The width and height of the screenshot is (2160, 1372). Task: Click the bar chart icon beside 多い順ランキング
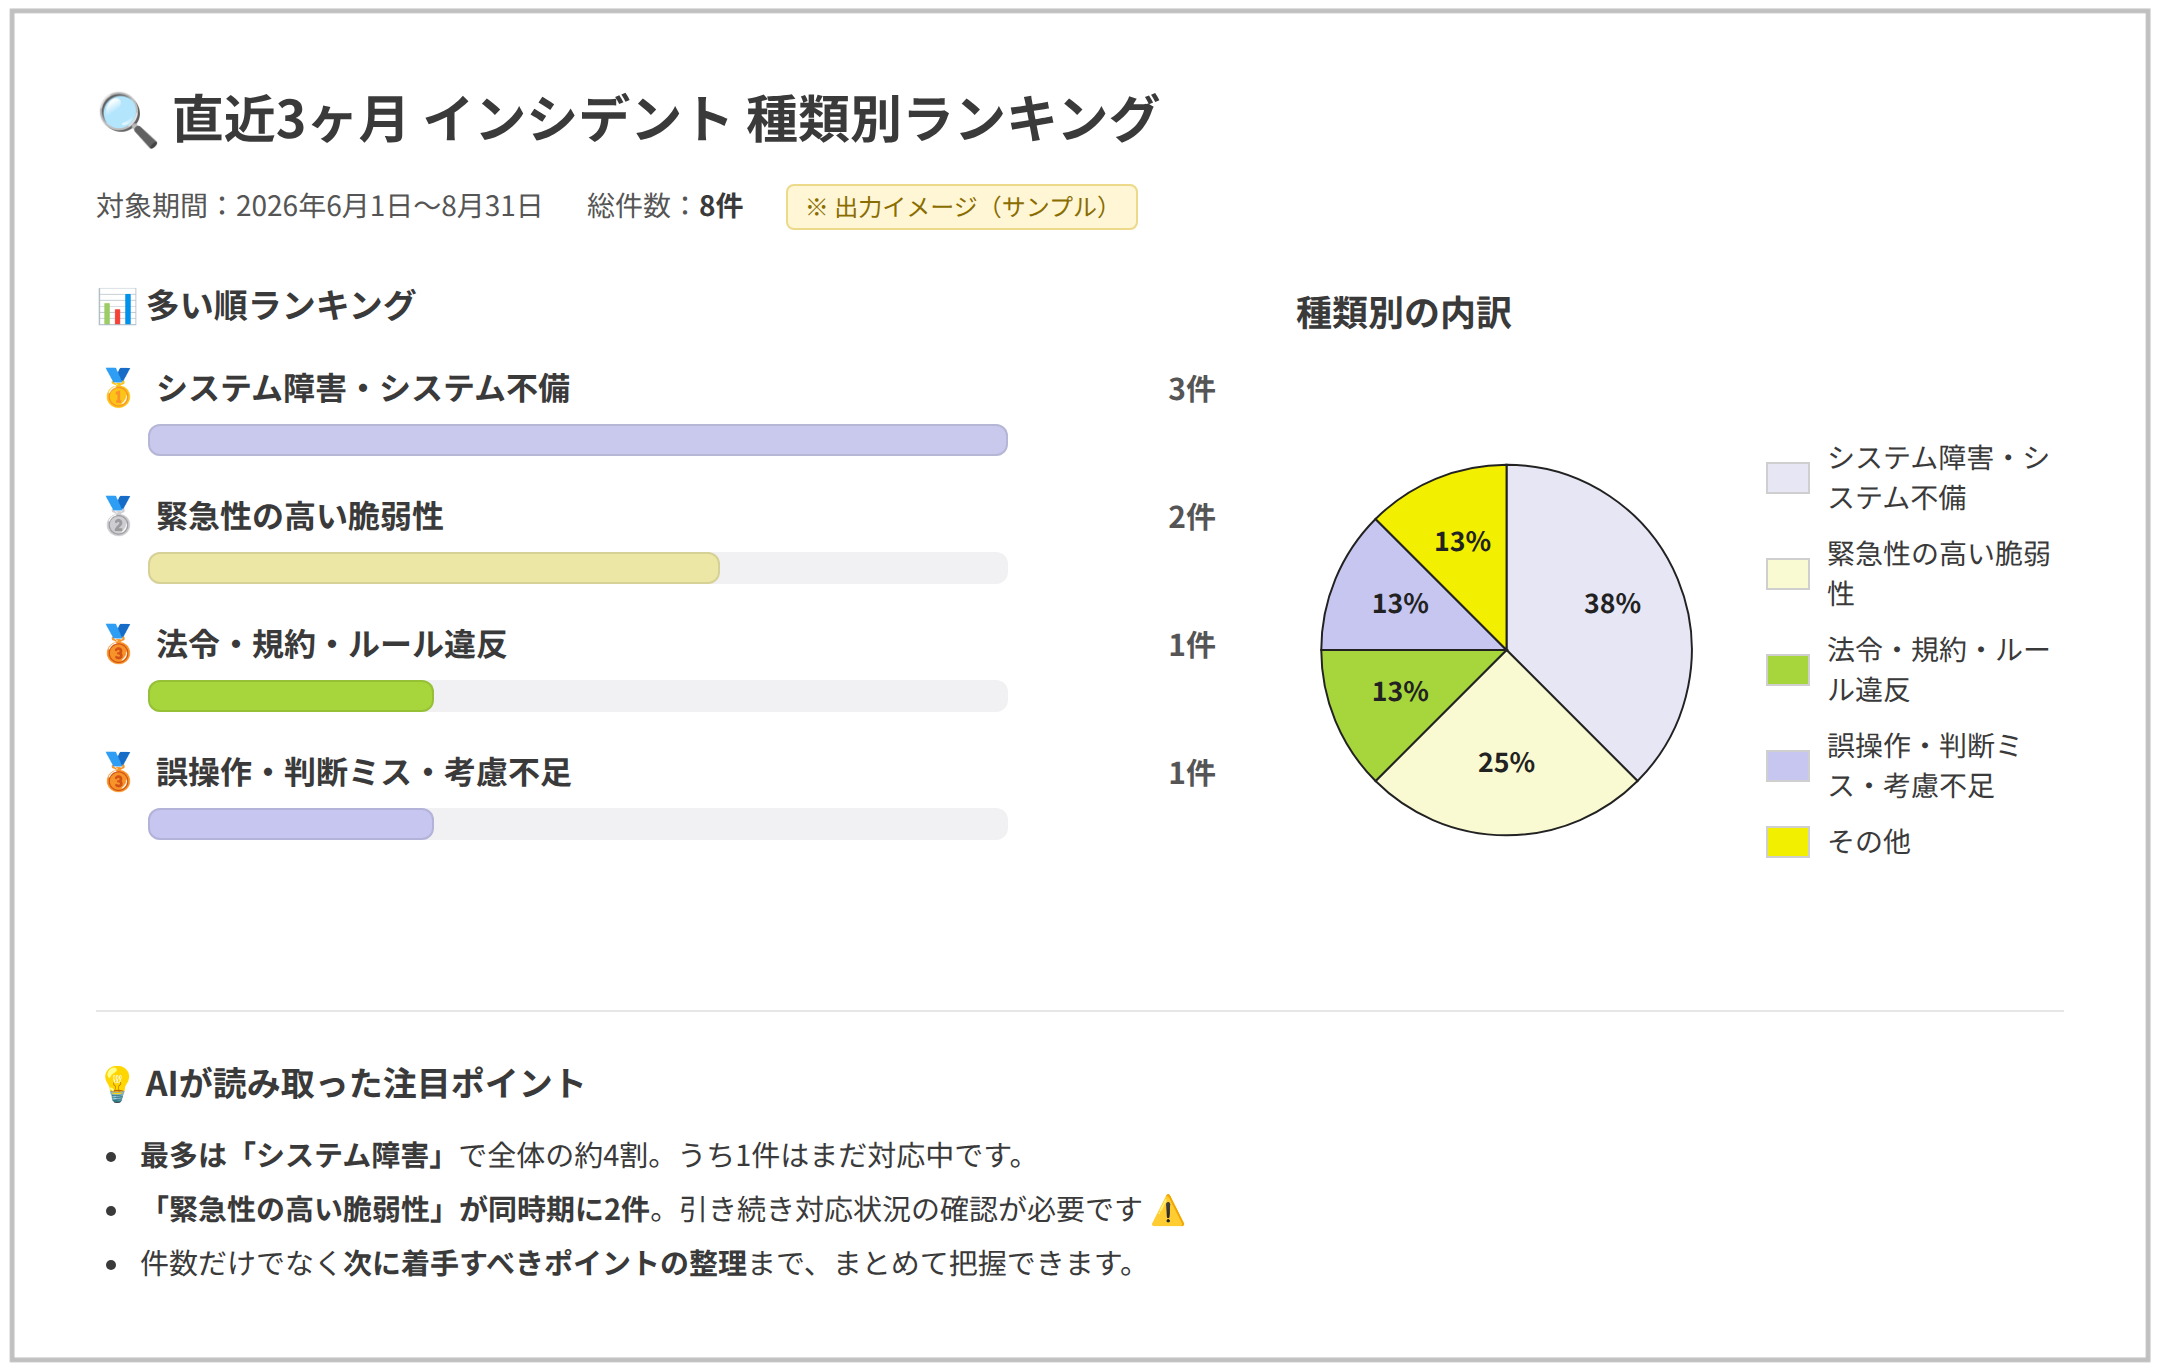click(x=116, y=307)
